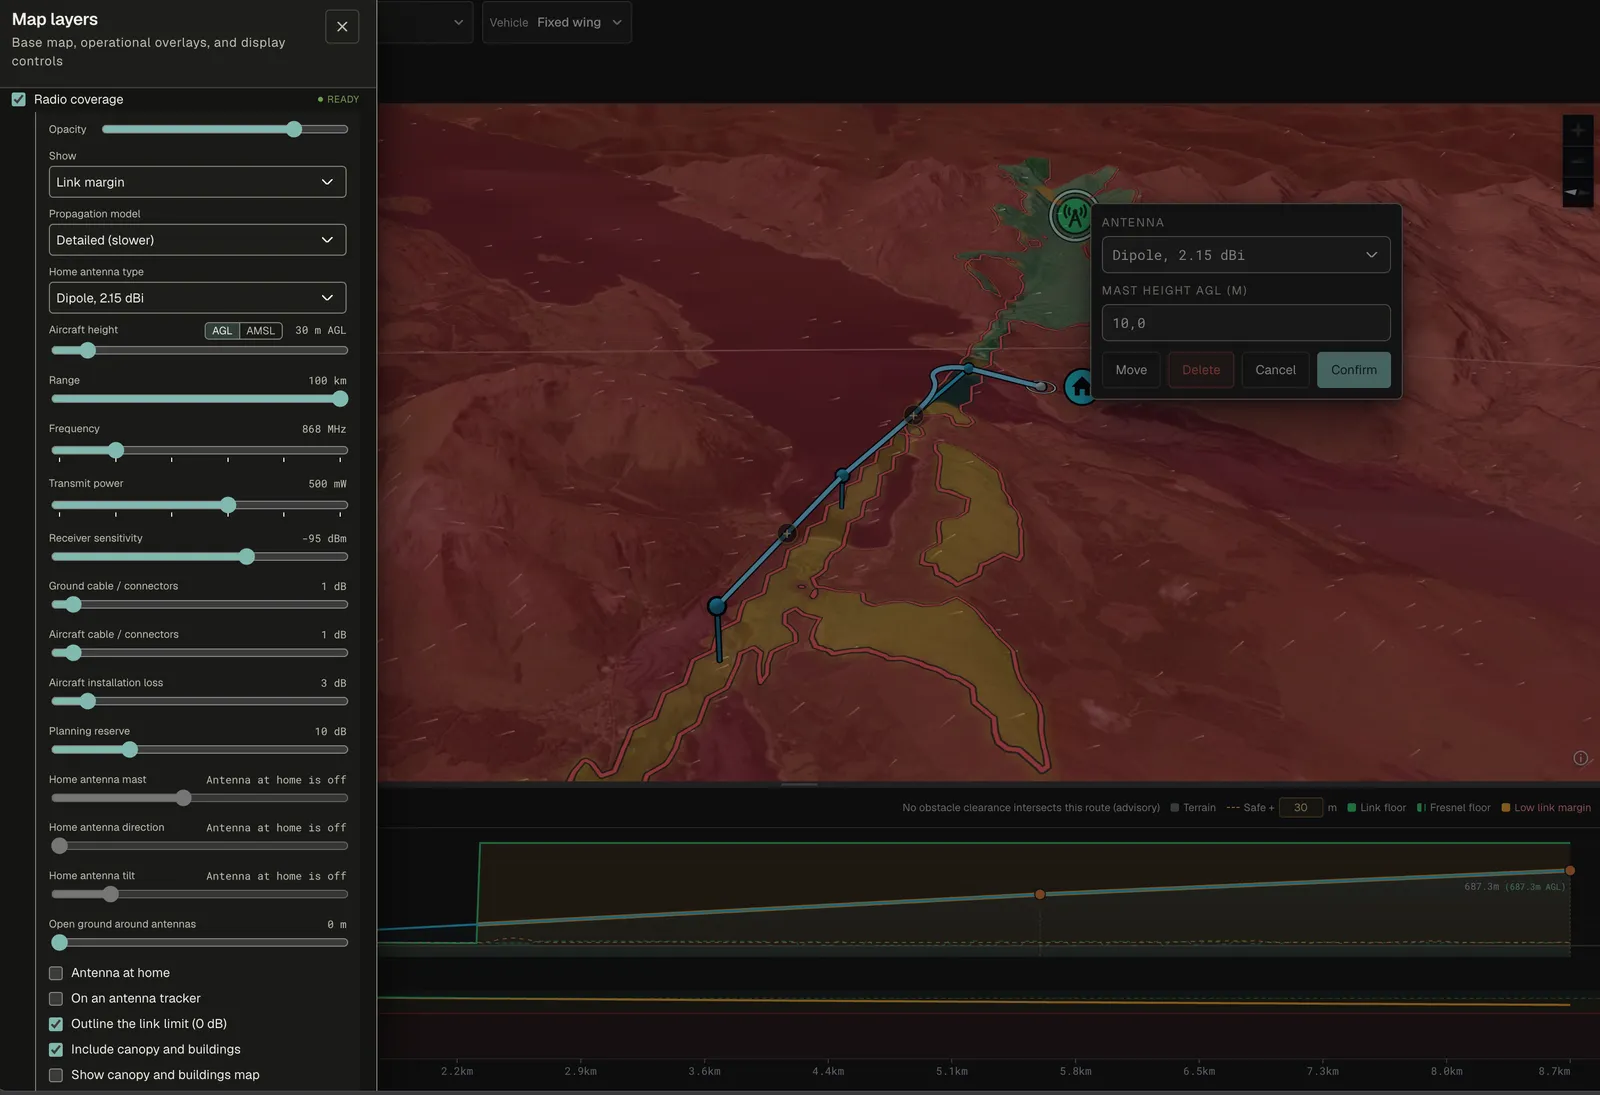Open the Antenna popup Dipole type dropdown
The height and width of the screenshot is (1095, 1600).
point(1246,255)
